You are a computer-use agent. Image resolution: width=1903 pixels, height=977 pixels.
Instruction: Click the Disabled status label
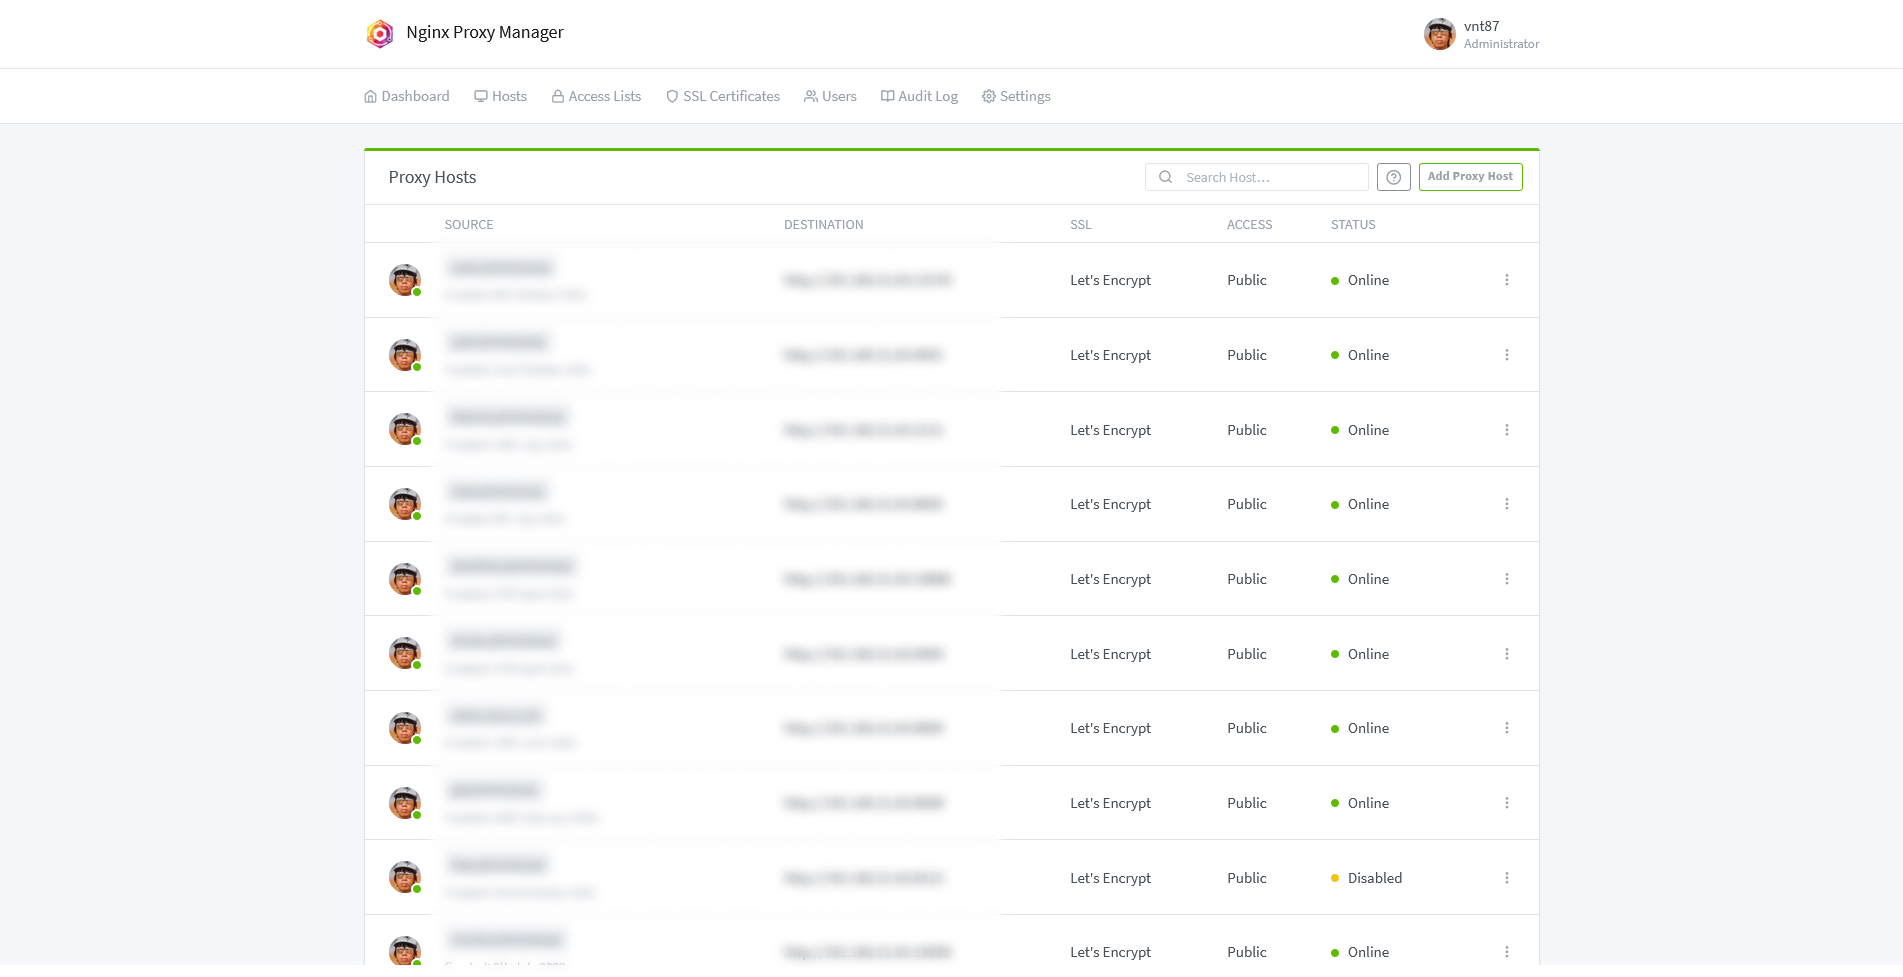[x=1375, y=878]
